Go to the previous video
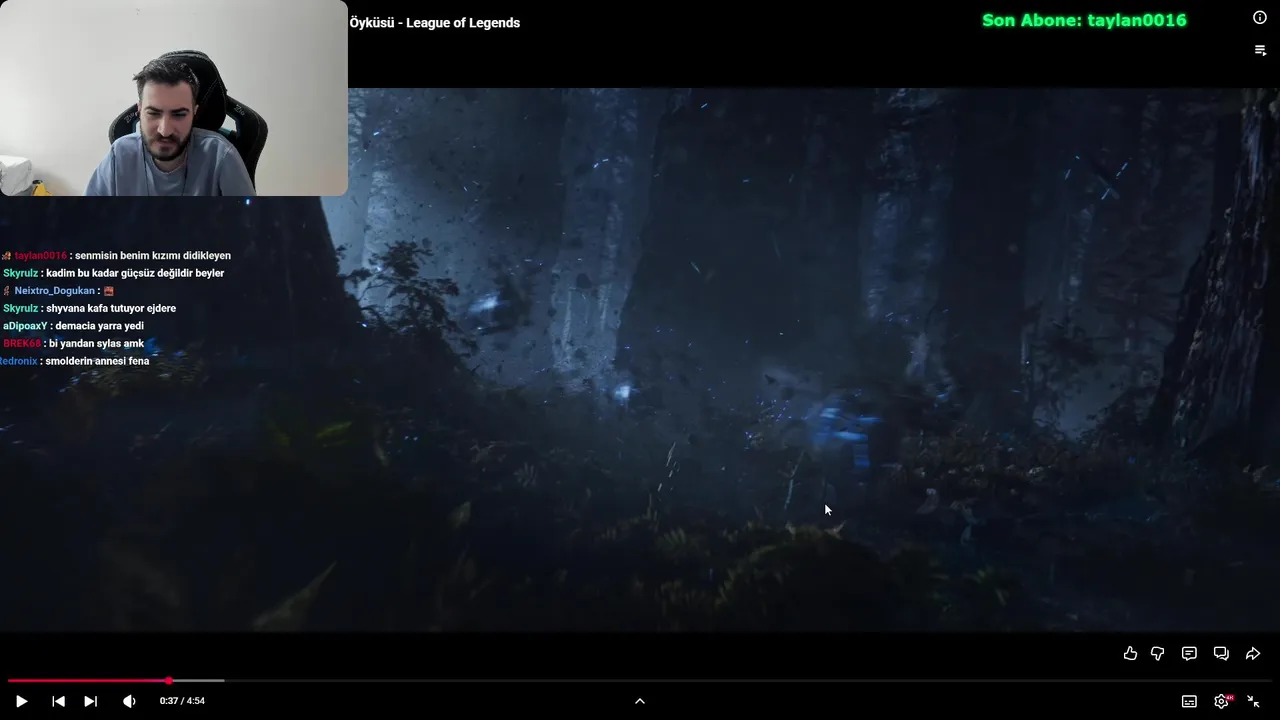Image resolution: width=1280 pixels, height=720 pixels. [58, 701]
